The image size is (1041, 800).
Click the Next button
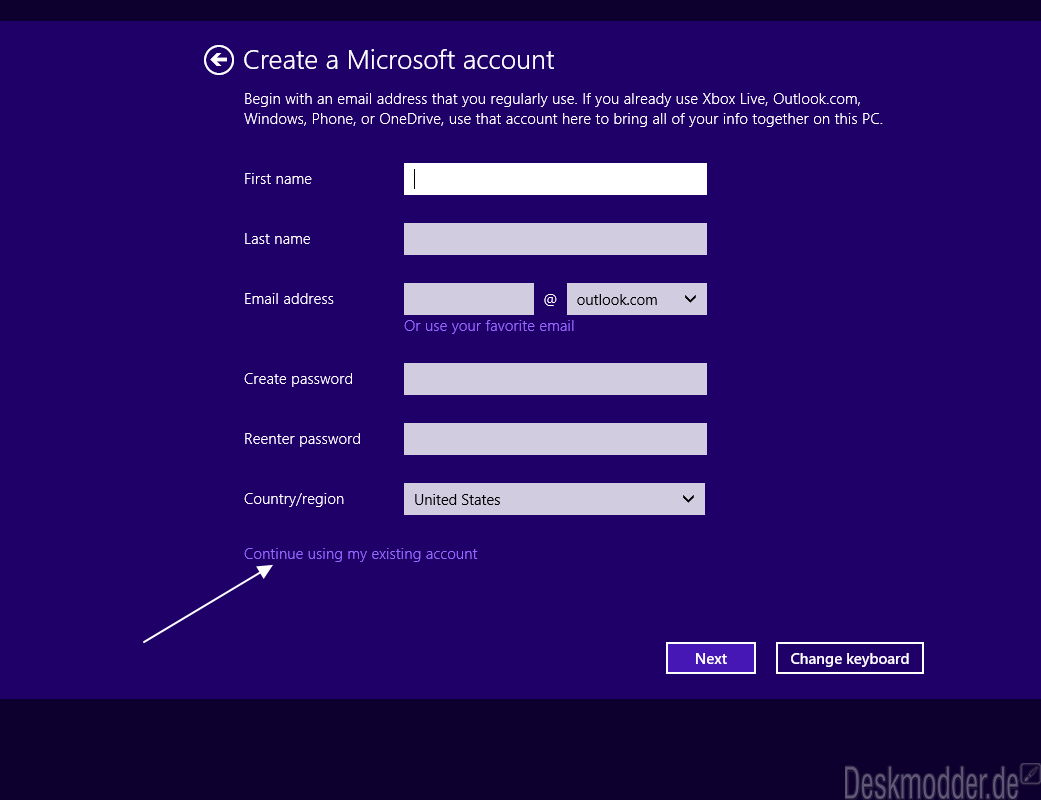tap(711, 658)
